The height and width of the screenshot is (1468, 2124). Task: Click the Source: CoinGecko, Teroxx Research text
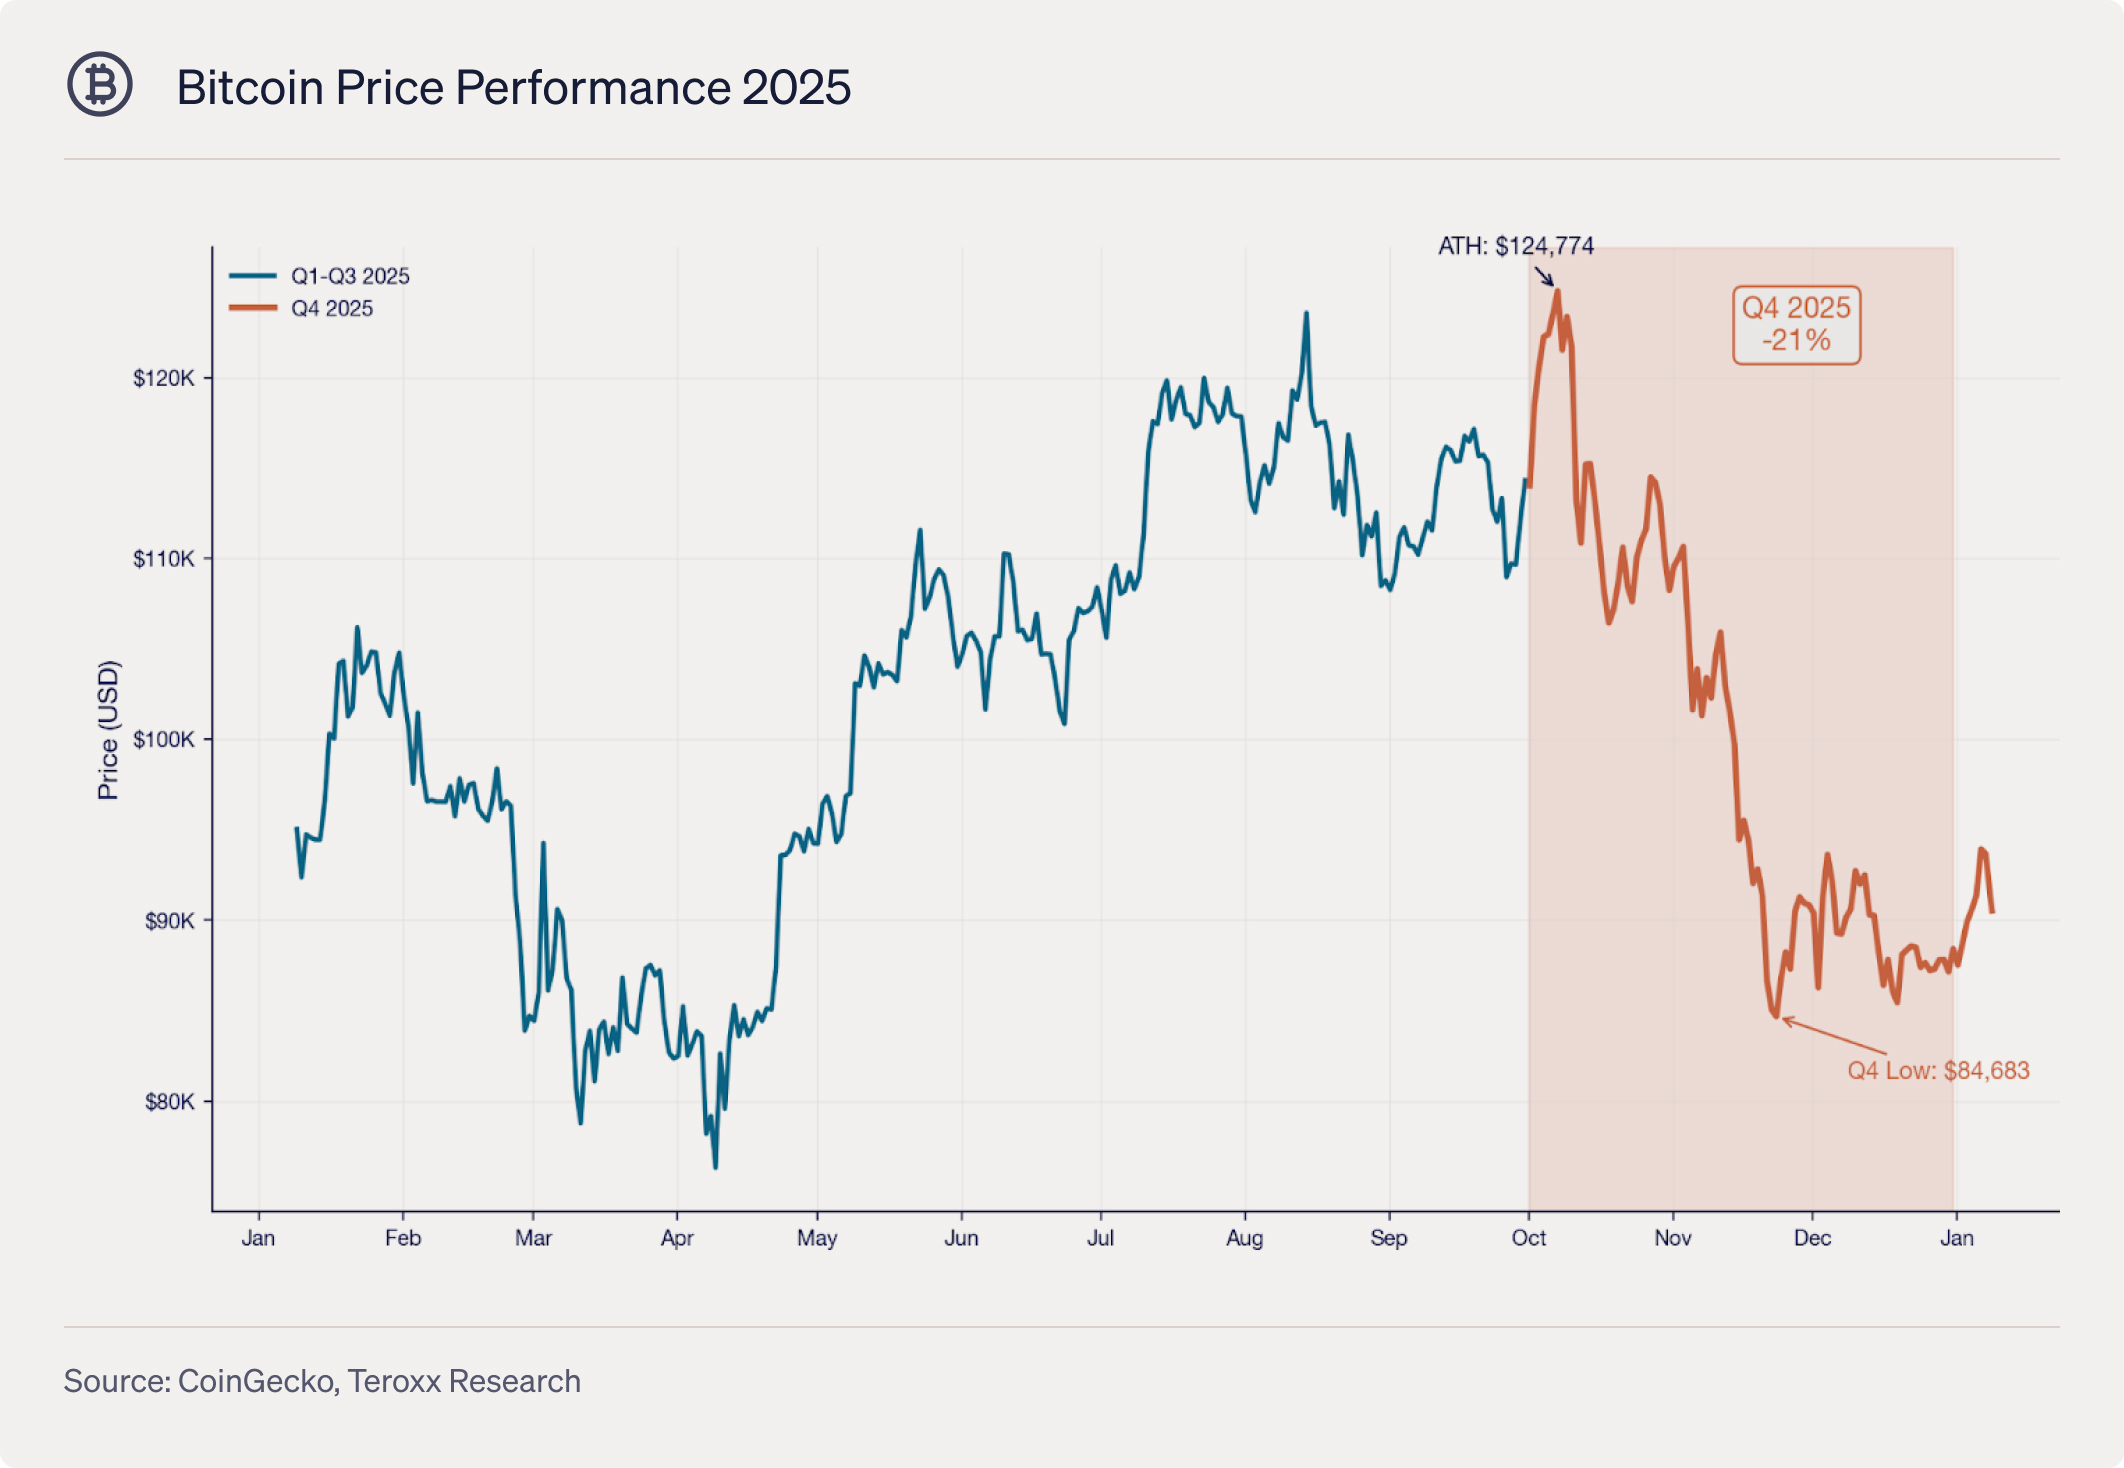pos(322,1381)
